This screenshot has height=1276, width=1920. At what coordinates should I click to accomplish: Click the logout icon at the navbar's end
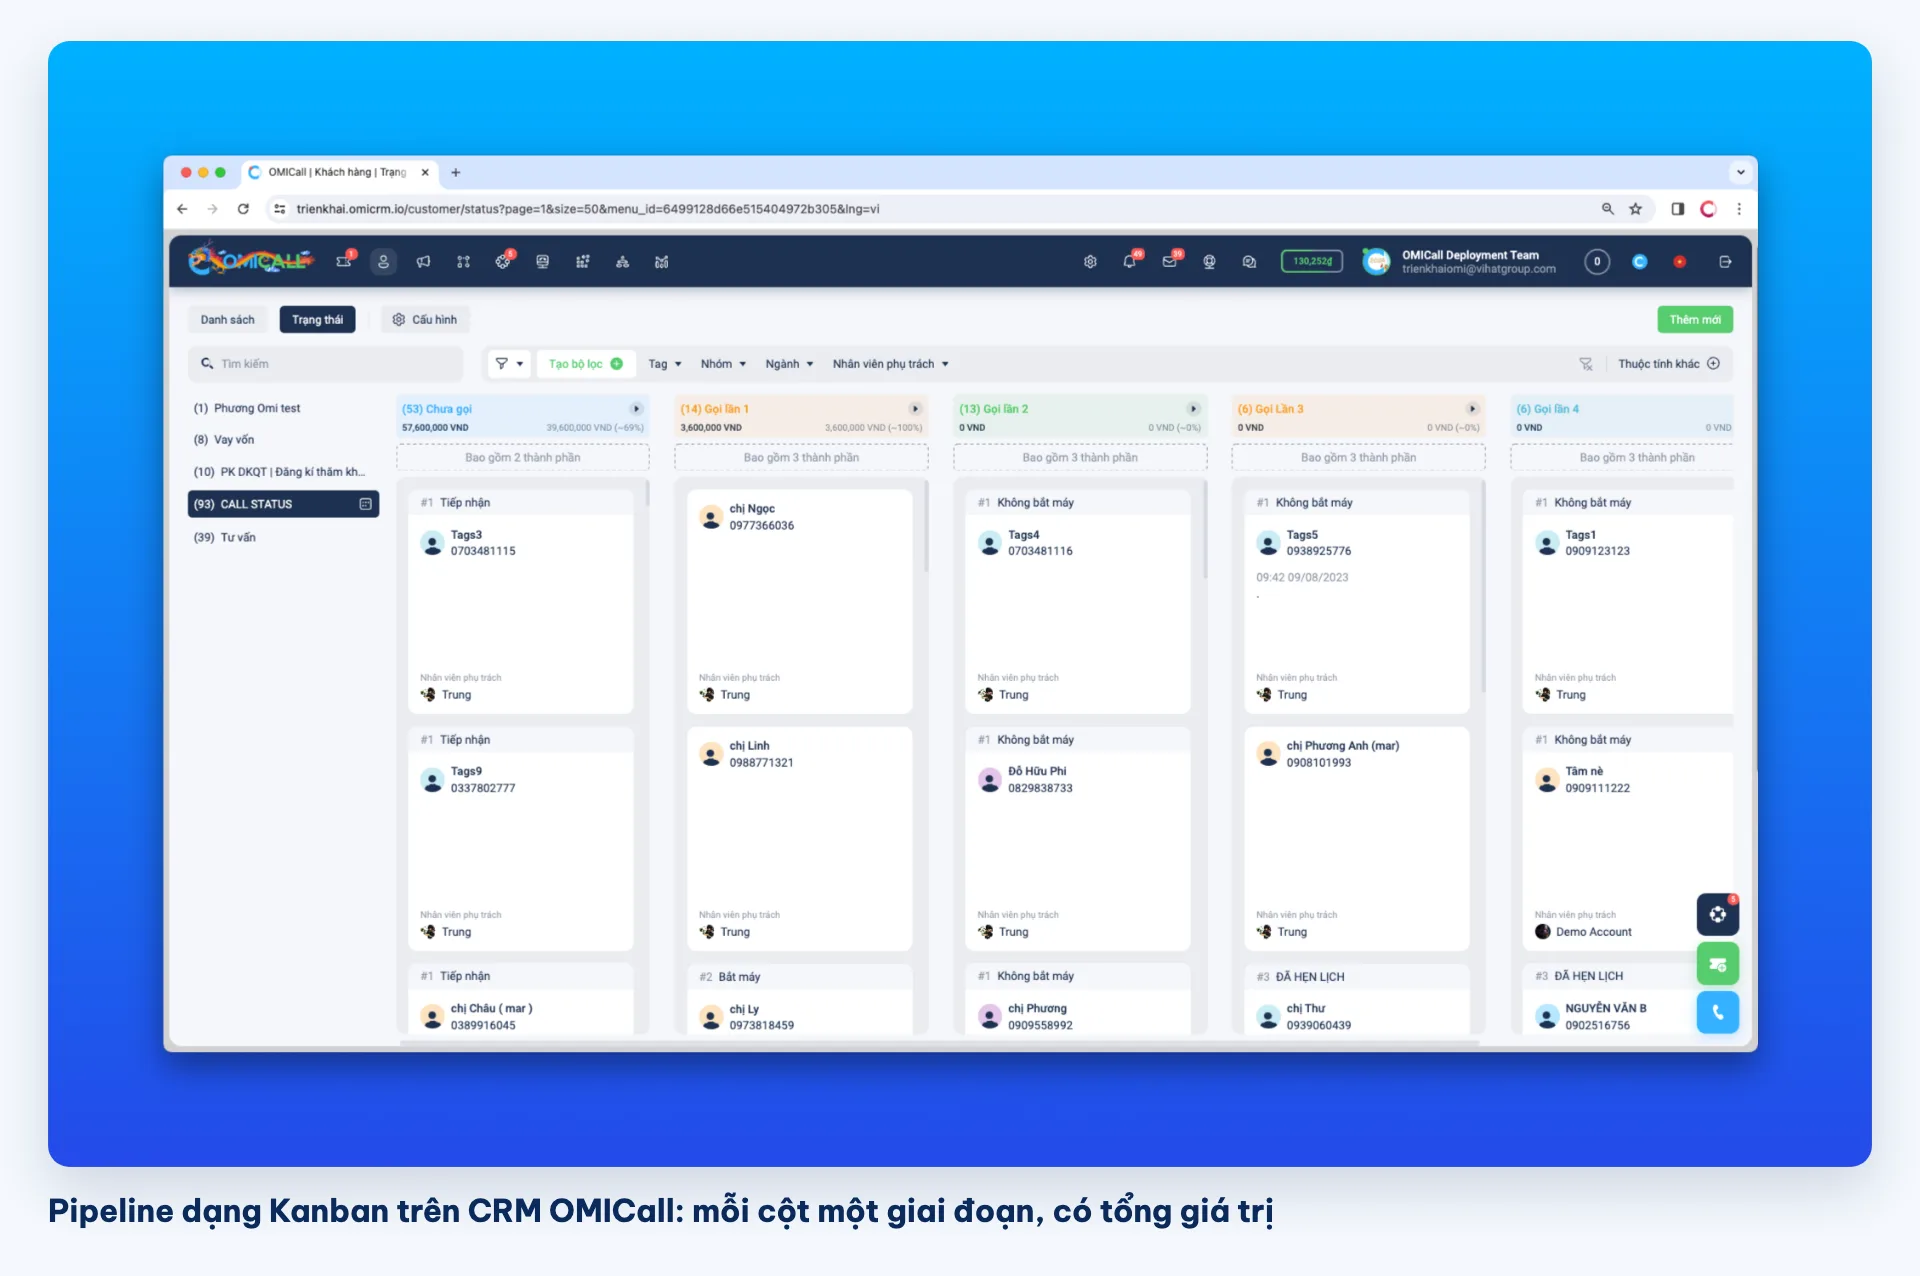coord(1725,262)
